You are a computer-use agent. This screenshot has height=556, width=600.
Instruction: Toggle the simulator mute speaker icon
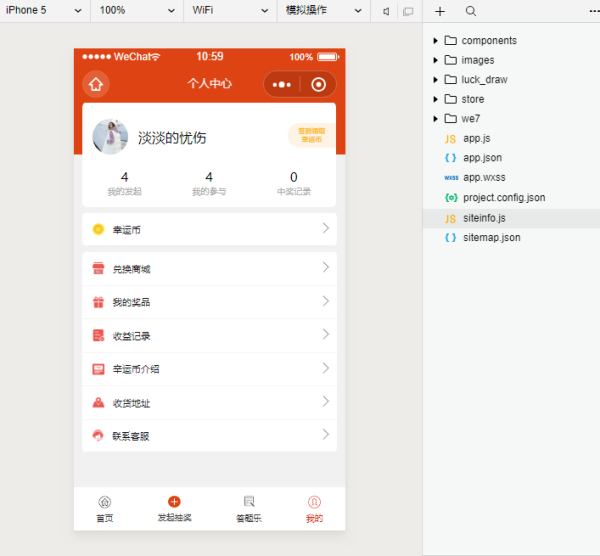(386, 11)
